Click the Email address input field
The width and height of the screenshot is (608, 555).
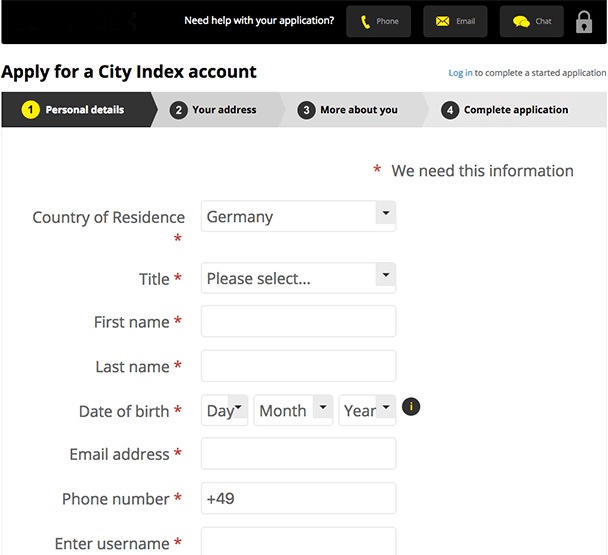(x=298, y=453)
